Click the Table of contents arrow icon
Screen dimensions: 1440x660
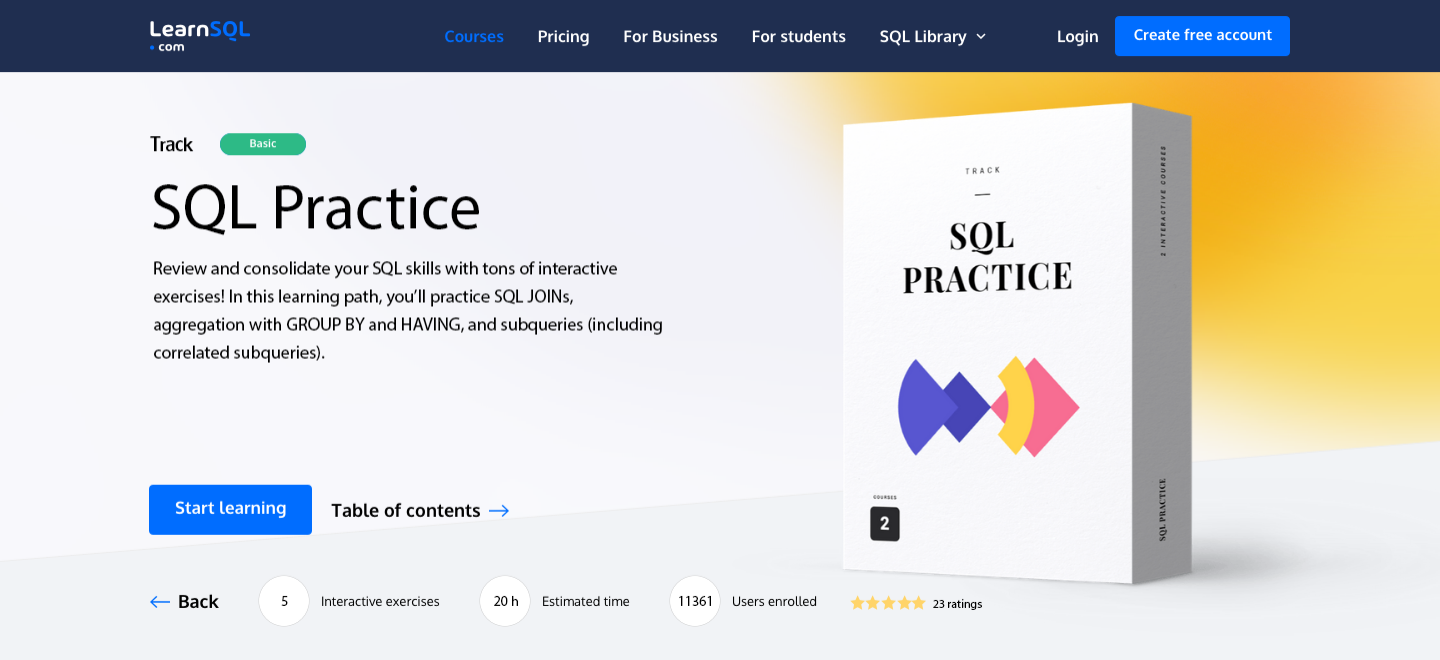(499, 511)
